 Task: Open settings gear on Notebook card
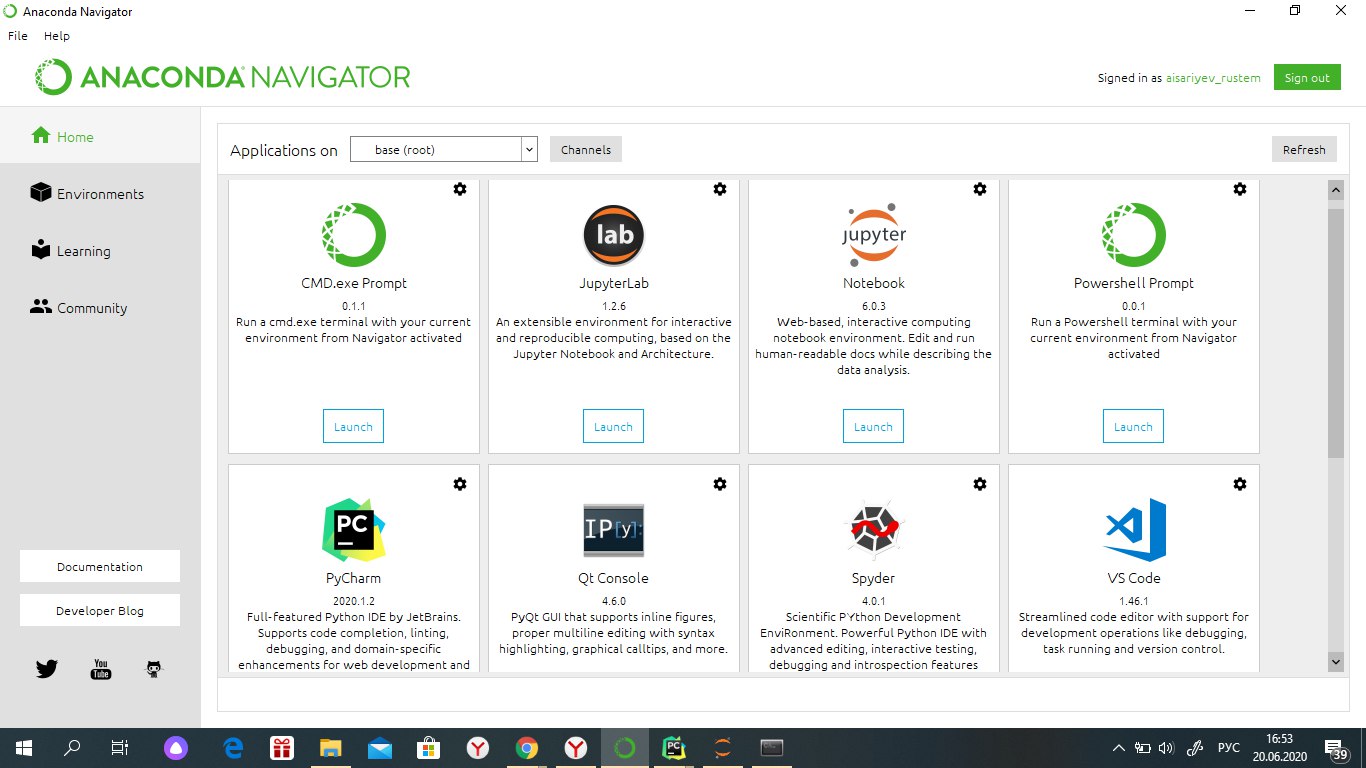pyautogui.click(x=980, y=189)
